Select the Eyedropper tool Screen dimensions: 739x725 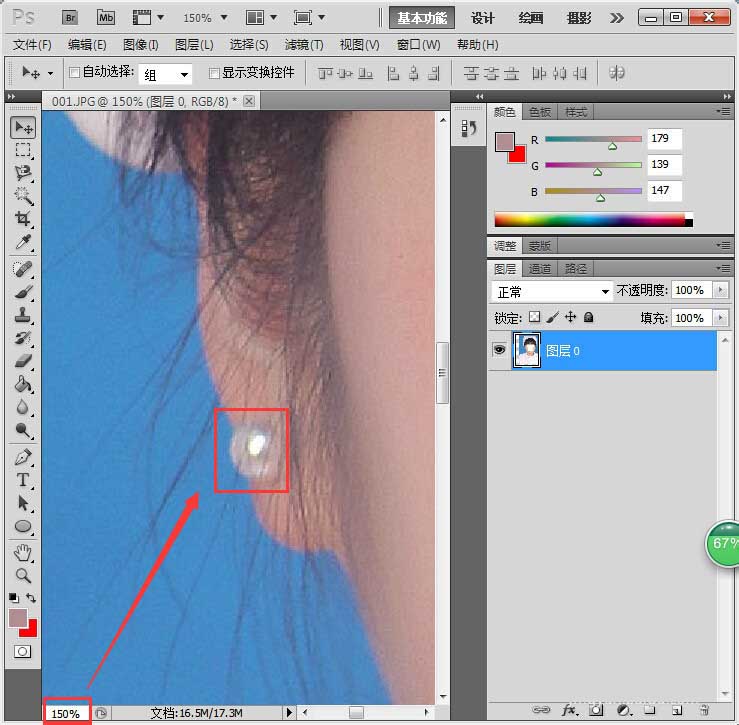pyautogui.click(x=23, y=242)
